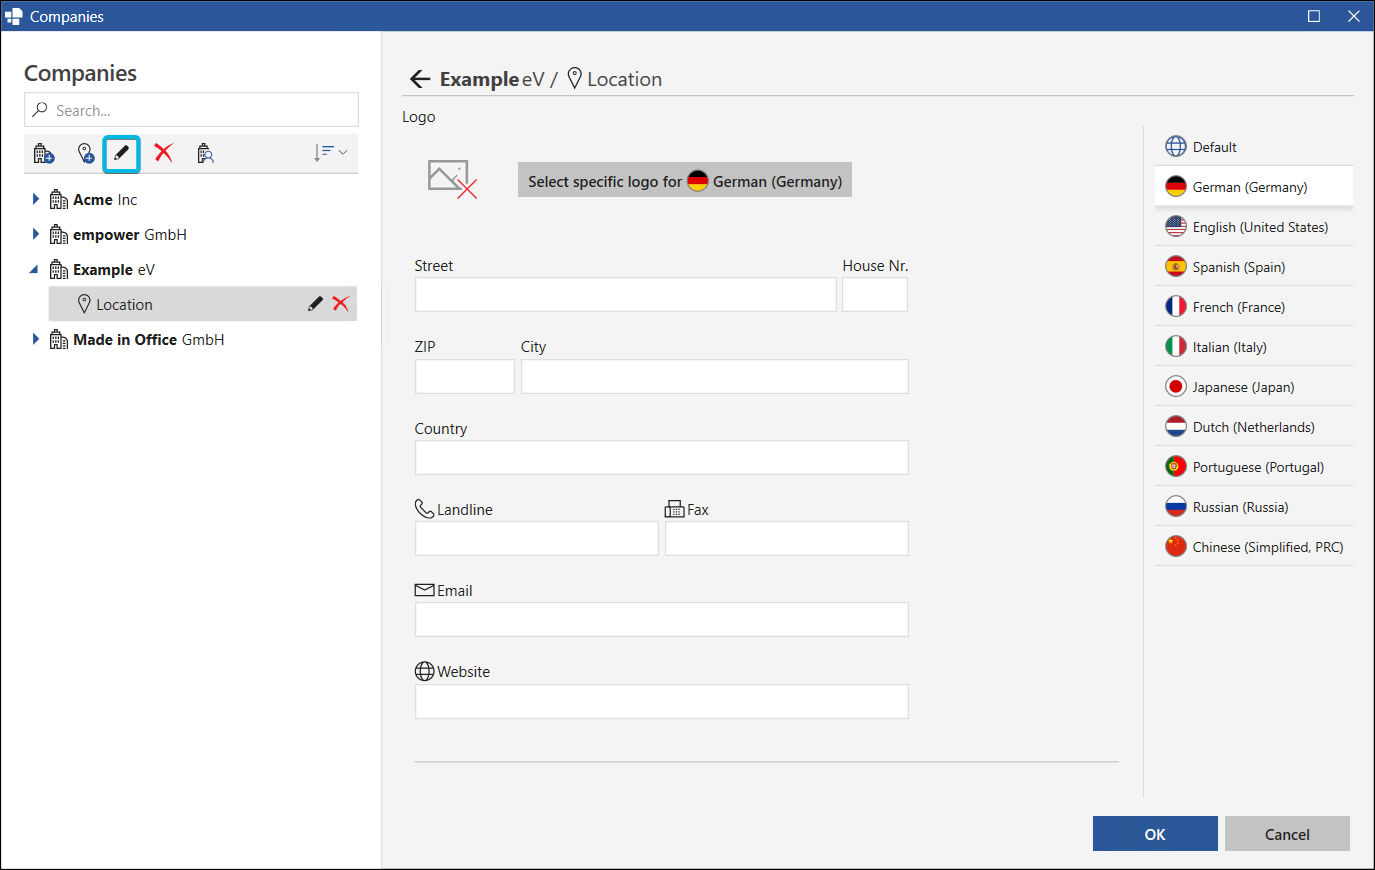Click the back arrow next to Example eV
The height and width of the screenshot is (870, 1375).
pyautogui.click(x=420, y=79)
